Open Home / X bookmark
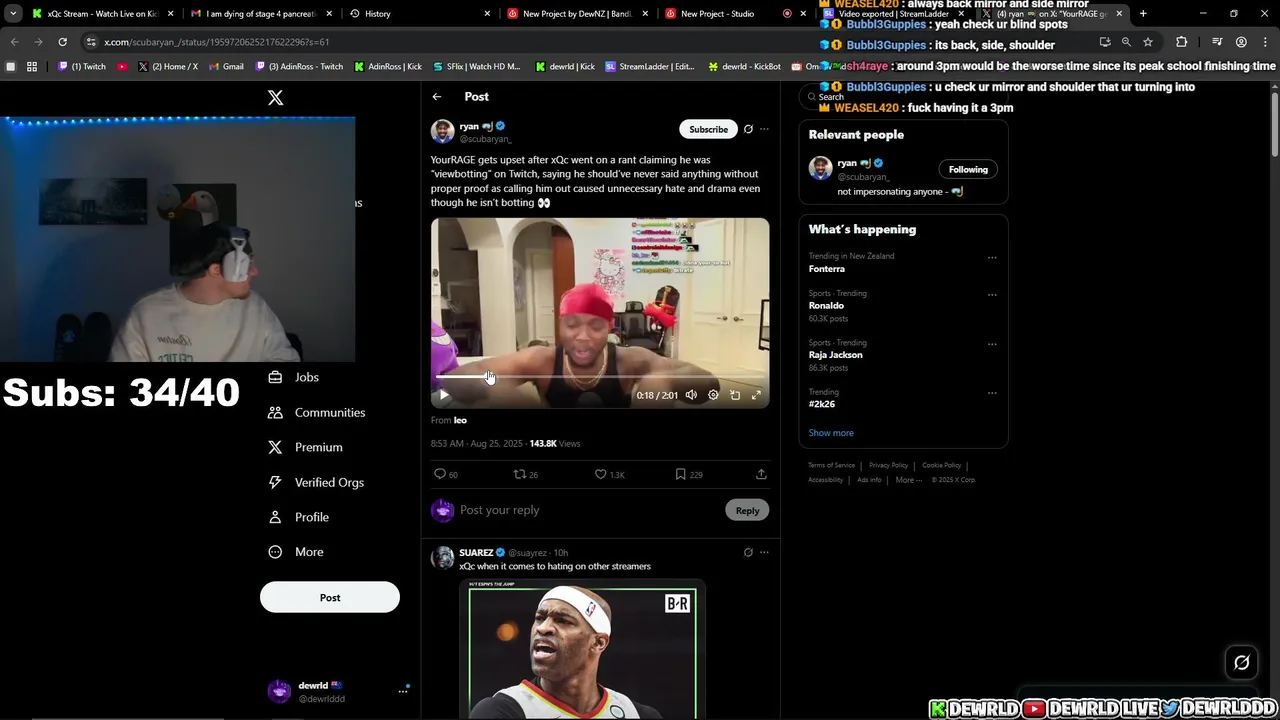 [168, 67]
